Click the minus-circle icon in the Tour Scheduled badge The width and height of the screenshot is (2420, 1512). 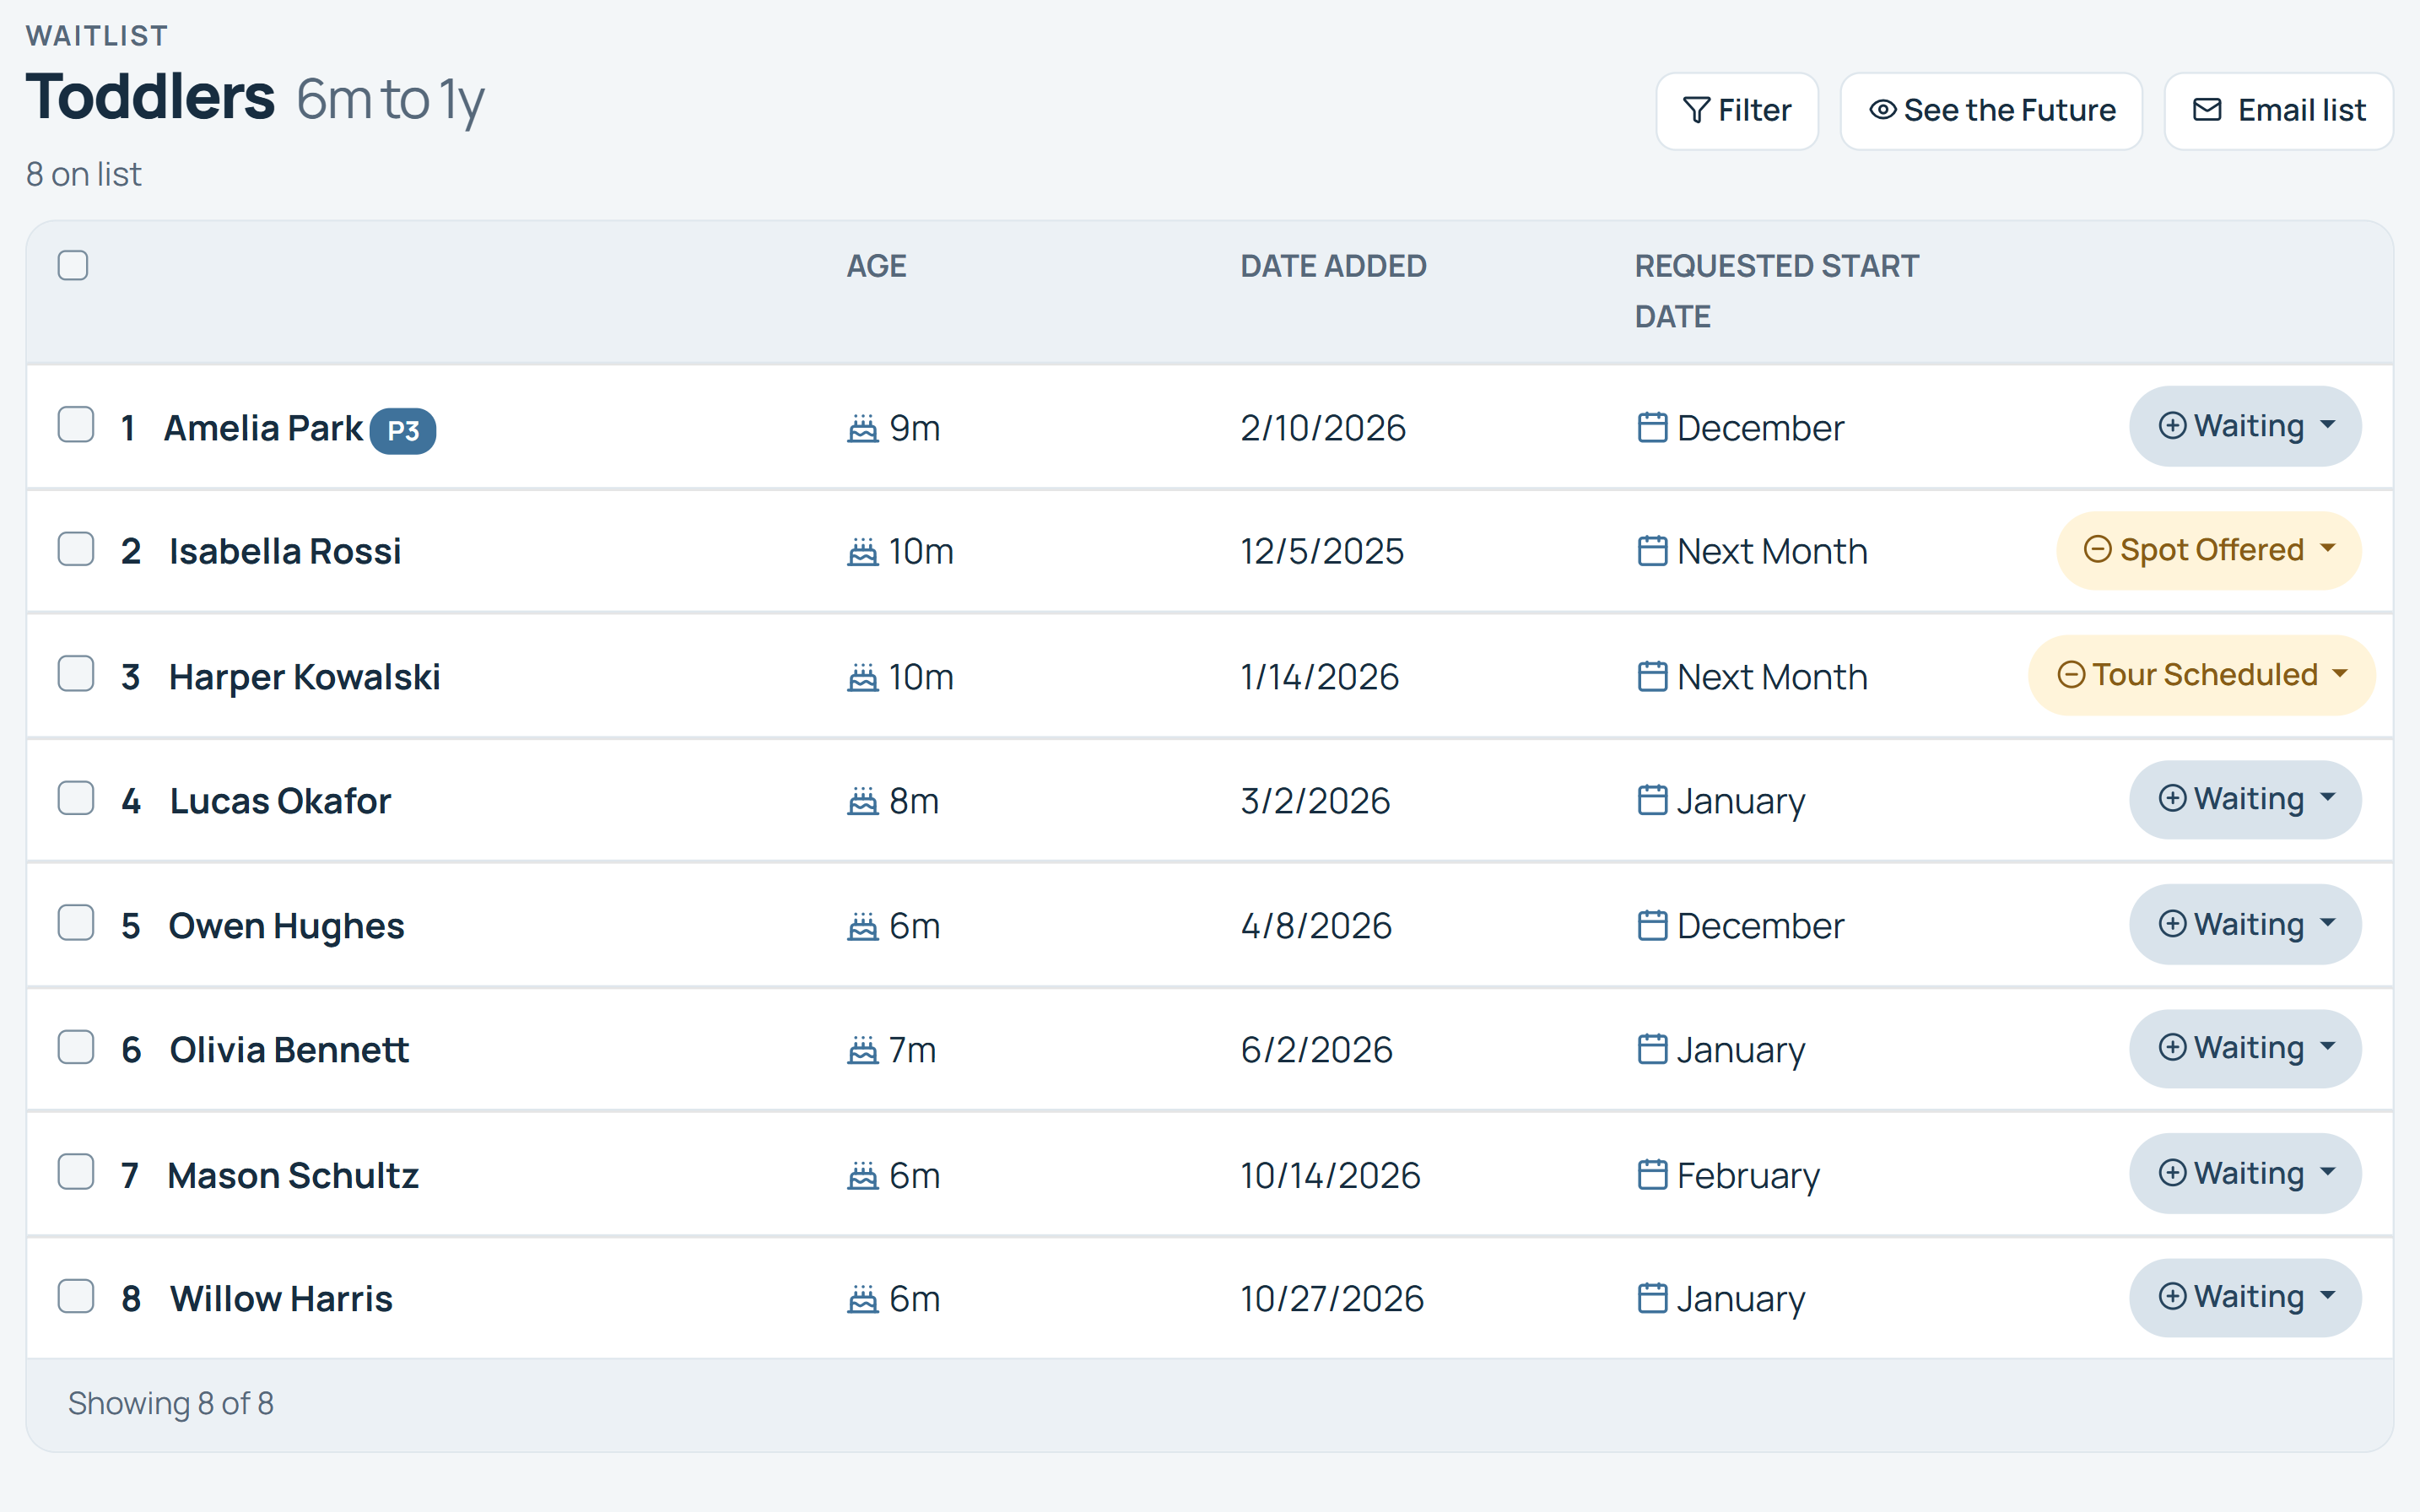[2071, 675]
